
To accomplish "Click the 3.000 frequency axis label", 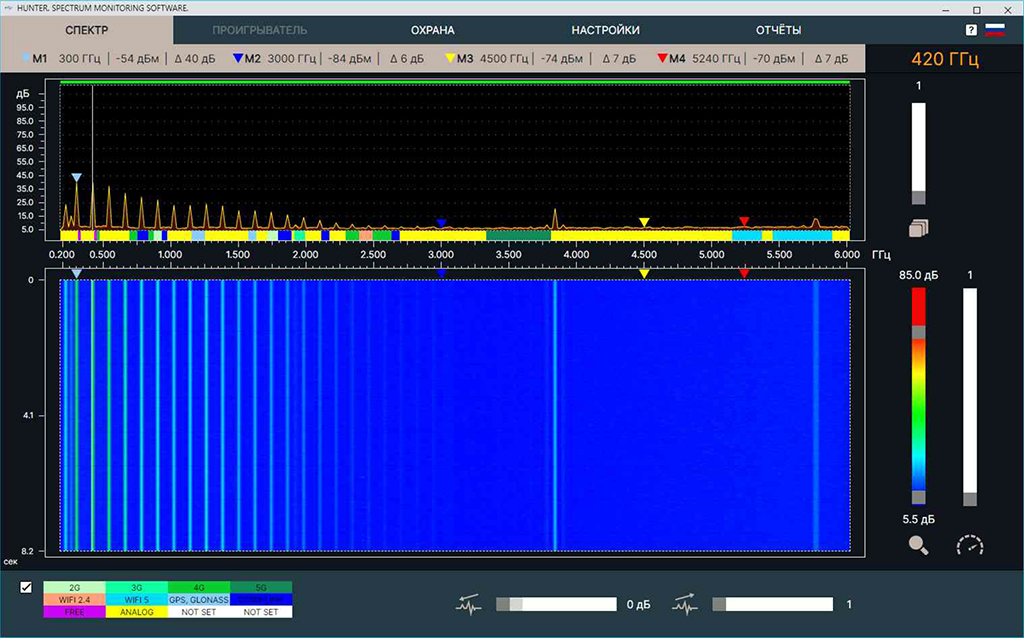I will tap(441, 254).
